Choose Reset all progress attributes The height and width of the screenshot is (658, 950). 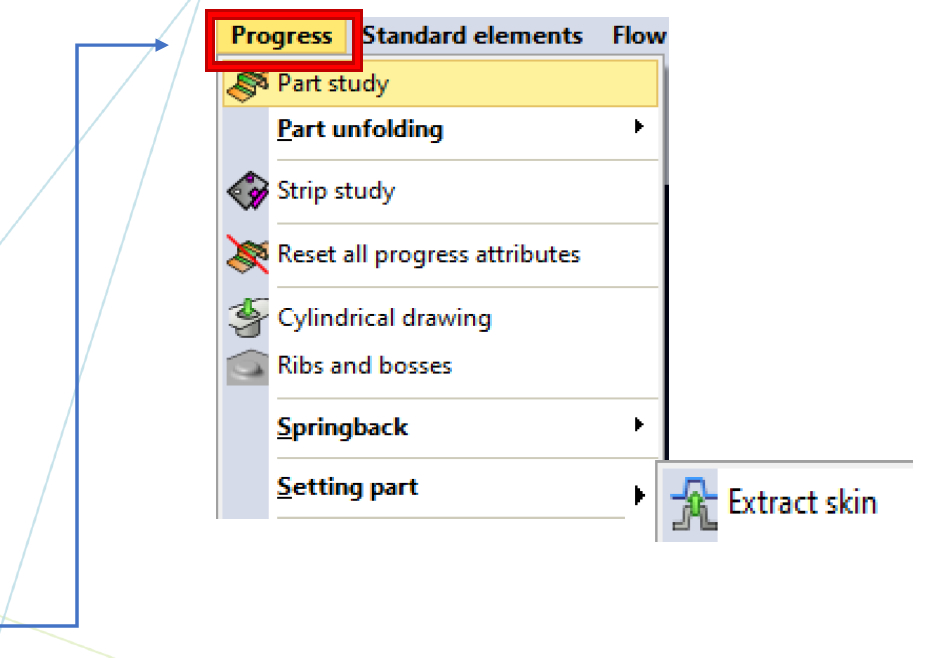(428, 254)
